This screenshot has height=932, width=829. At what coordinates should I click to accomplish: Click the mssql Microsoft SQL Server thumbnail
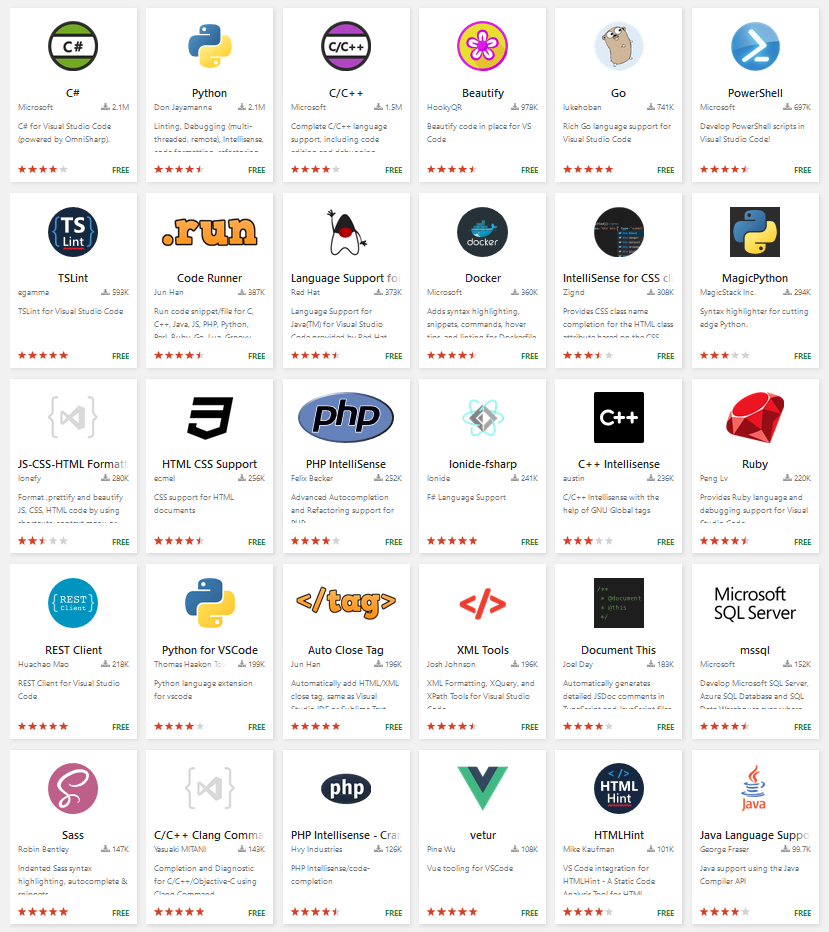click(x=755, y=603)
